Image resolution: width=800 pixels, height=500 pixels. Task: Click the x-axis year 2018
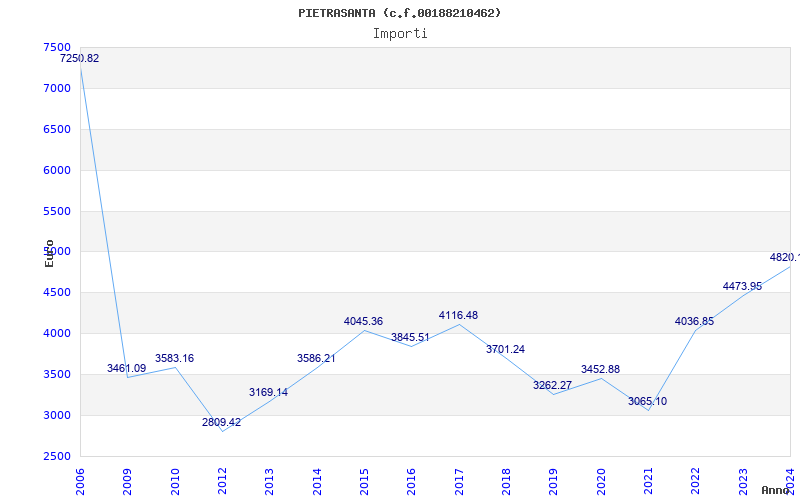tap(506, 482)
